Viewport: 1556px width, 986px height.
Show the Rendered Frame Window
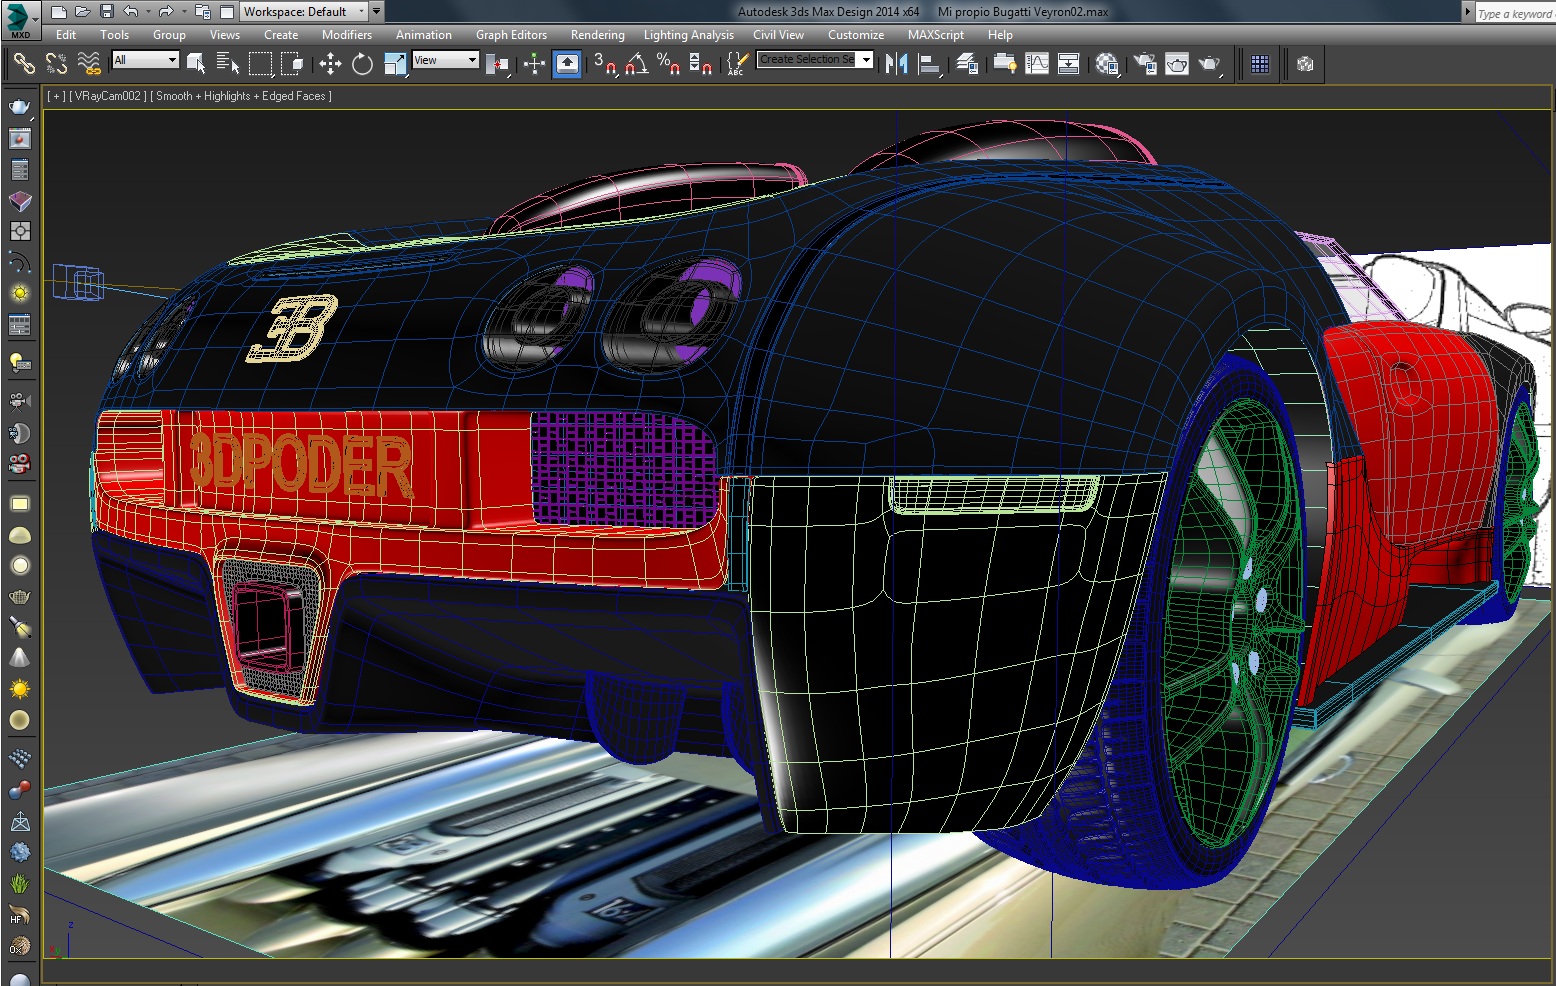point(1177,64)
